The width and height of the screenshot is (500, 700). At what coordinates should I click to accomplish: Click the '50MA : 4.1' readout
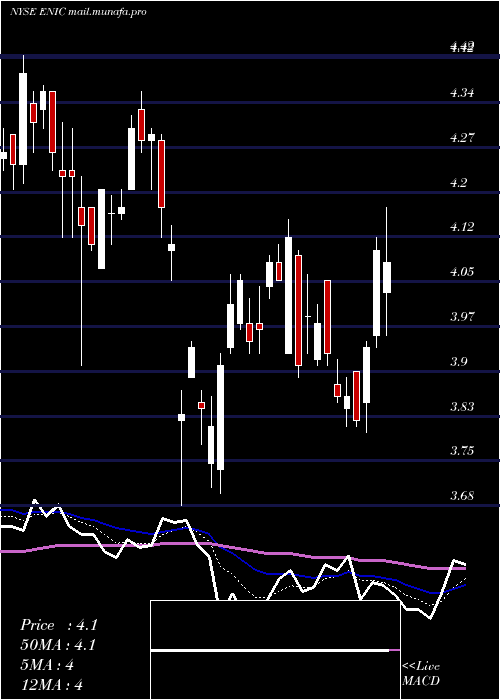coord(58,645)
